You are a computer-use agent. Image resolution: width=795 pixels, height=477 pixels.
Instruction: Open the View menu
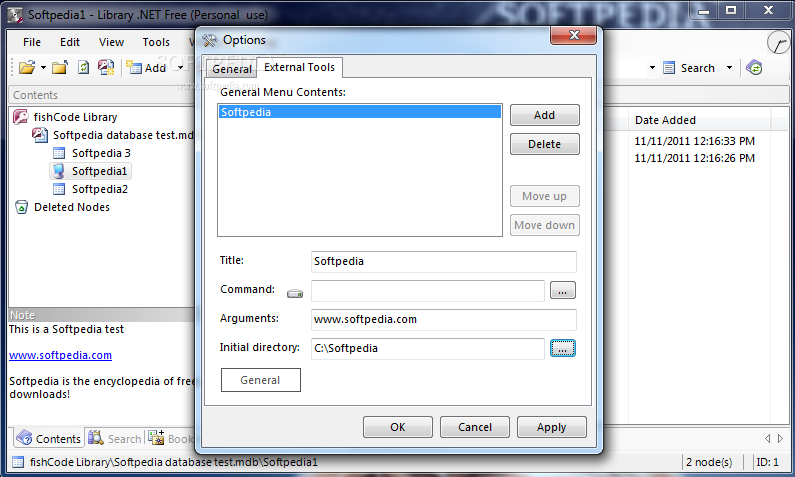(x=111, y=42)
